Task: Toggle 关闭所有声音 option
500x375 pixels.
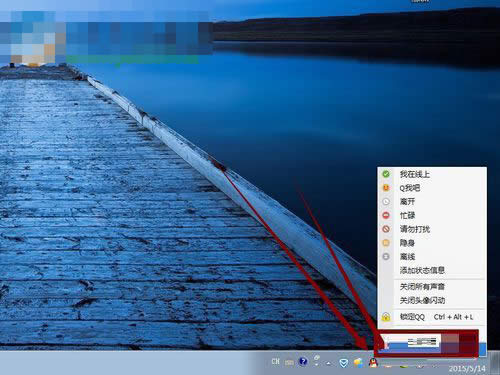Action: click(x=431, y=287)
